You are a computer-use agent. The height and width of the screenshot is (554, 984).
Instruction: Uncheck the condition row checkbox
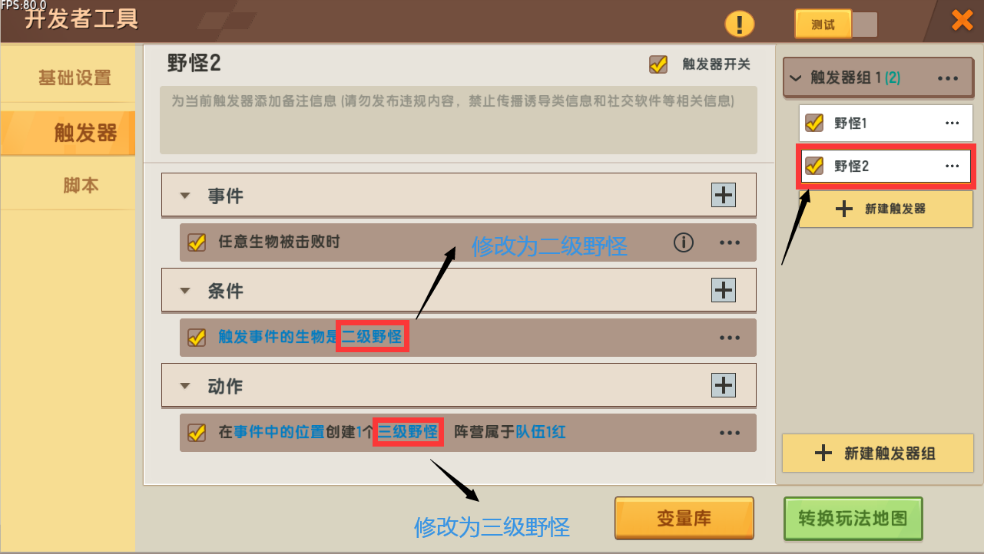coord(196,338)
